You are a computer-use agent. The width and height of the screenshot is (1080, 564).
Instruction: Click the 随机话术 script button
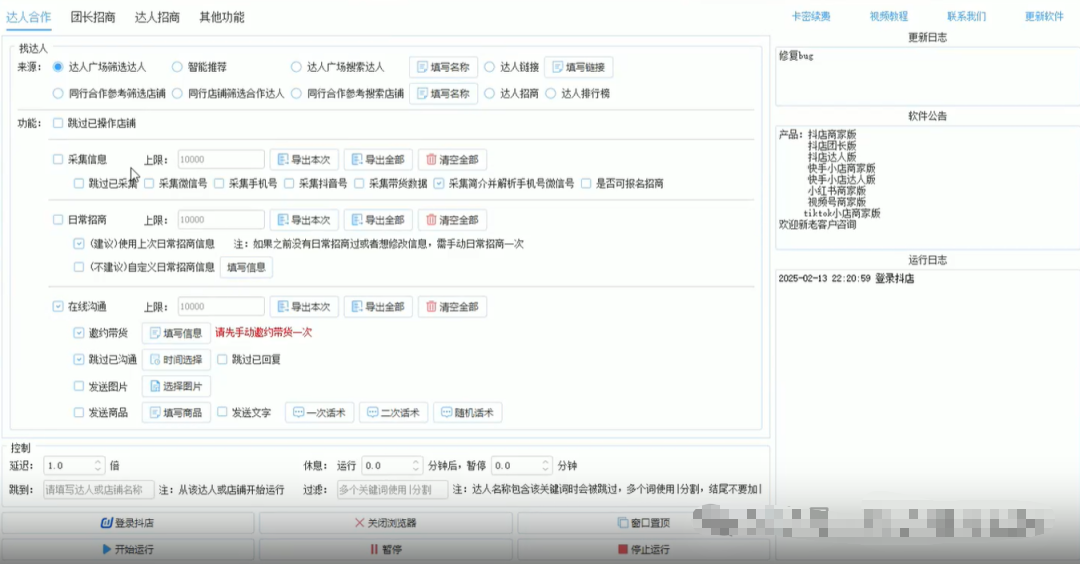point(468,412)
